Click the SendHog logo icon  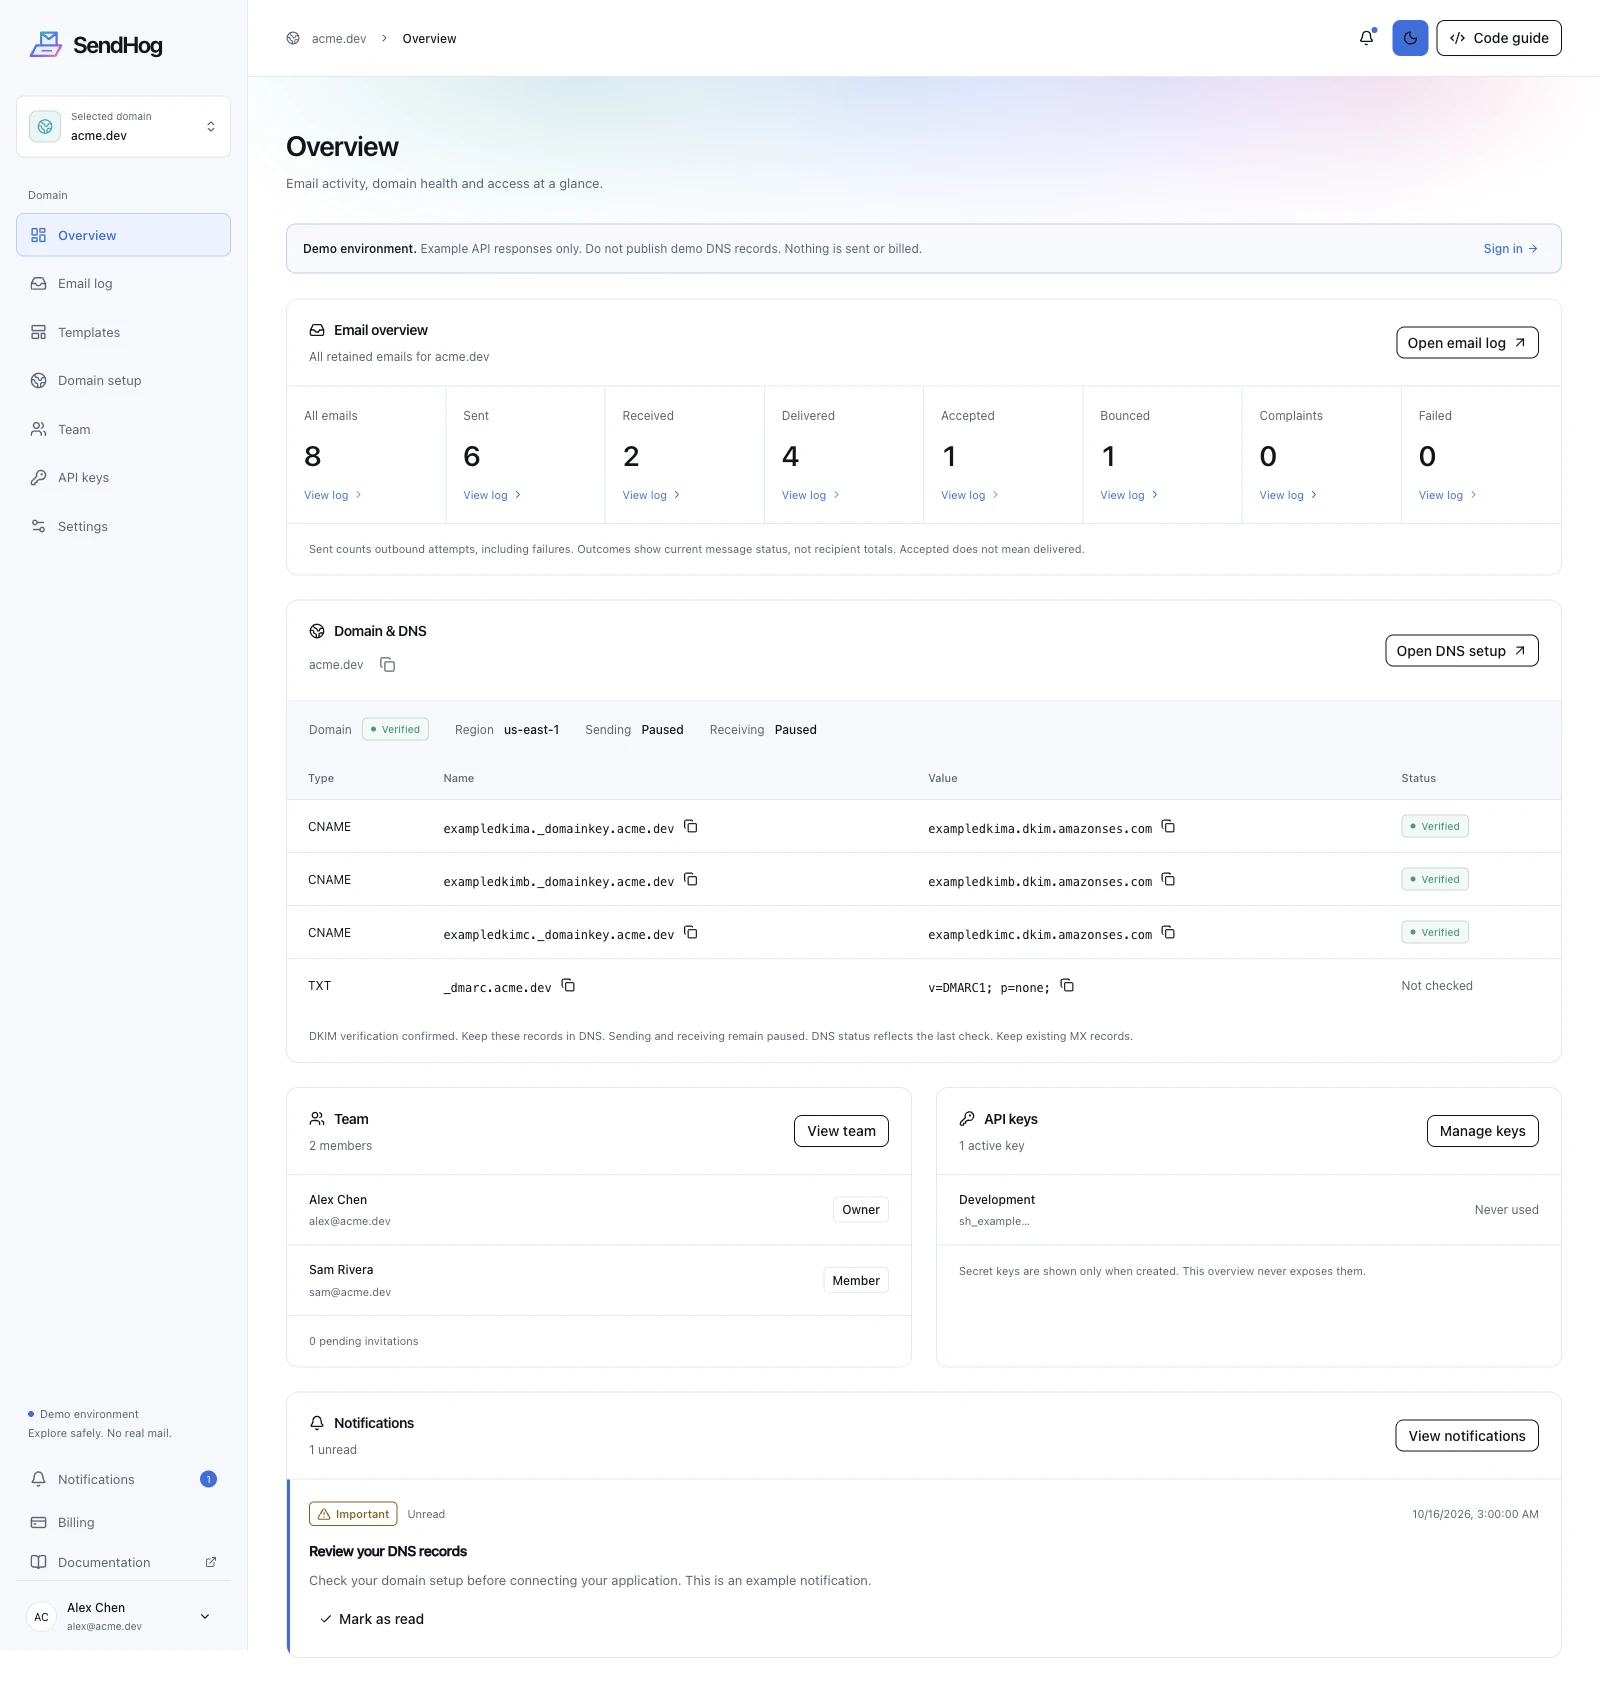[45, 44]
